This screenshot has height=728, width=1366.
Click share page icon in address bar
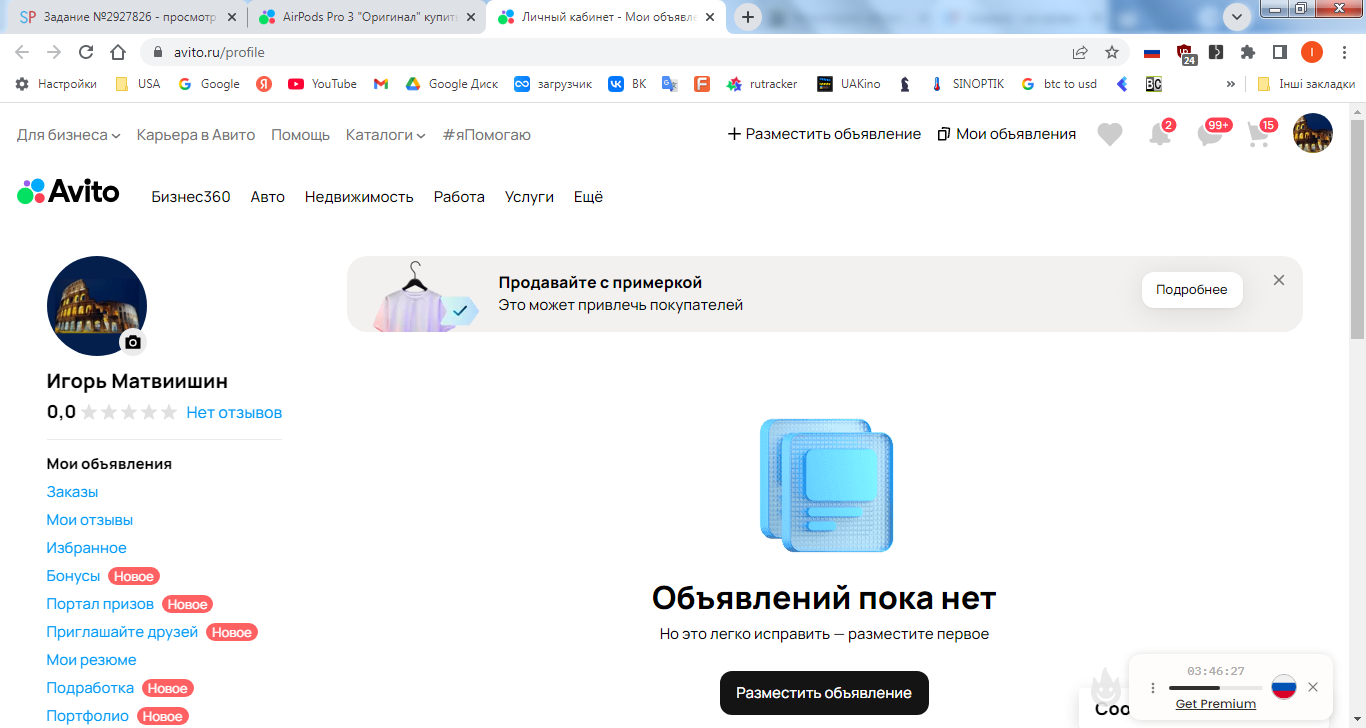(1080, 52)
